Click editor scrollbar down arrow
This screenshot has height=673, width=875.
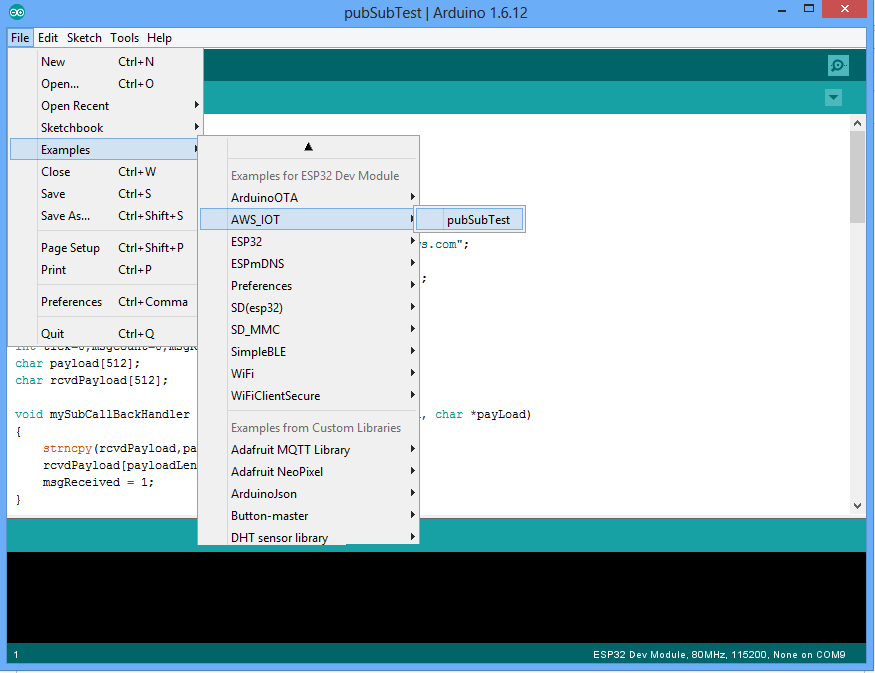pyautogui.click(x=857, y=506)
